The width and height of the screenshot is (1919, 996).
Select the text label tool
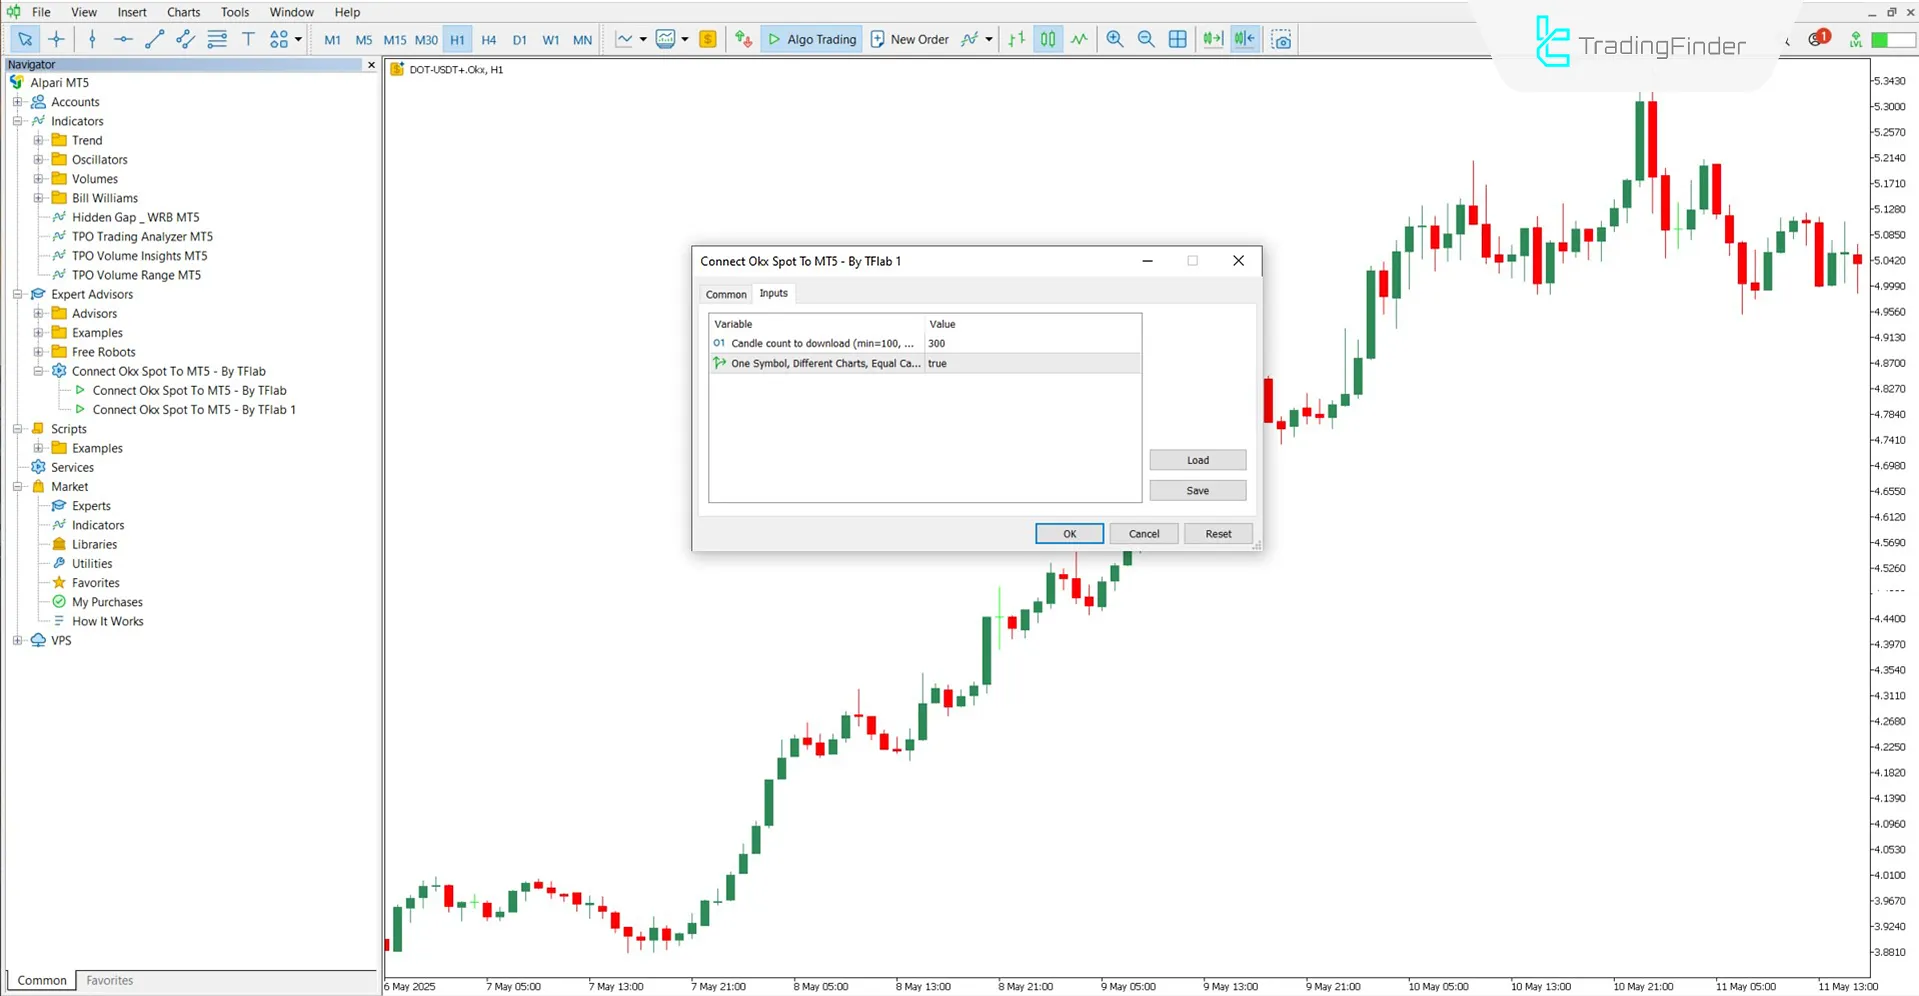[248, 39]
